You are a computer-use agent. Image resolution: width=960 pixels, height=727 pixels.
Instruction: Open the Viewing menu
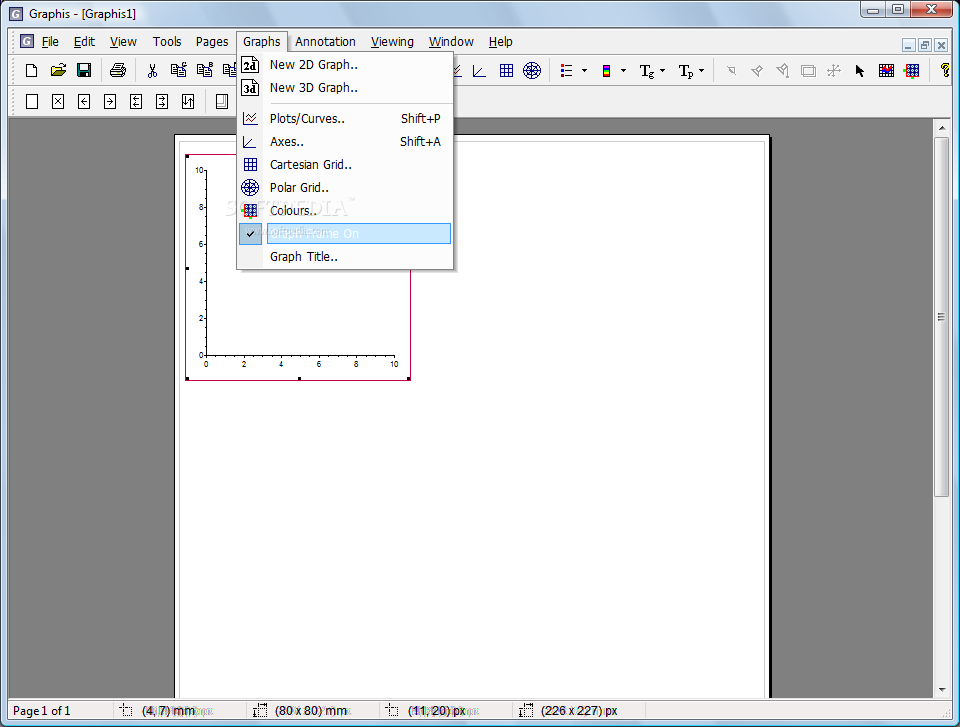coord(392,42)
